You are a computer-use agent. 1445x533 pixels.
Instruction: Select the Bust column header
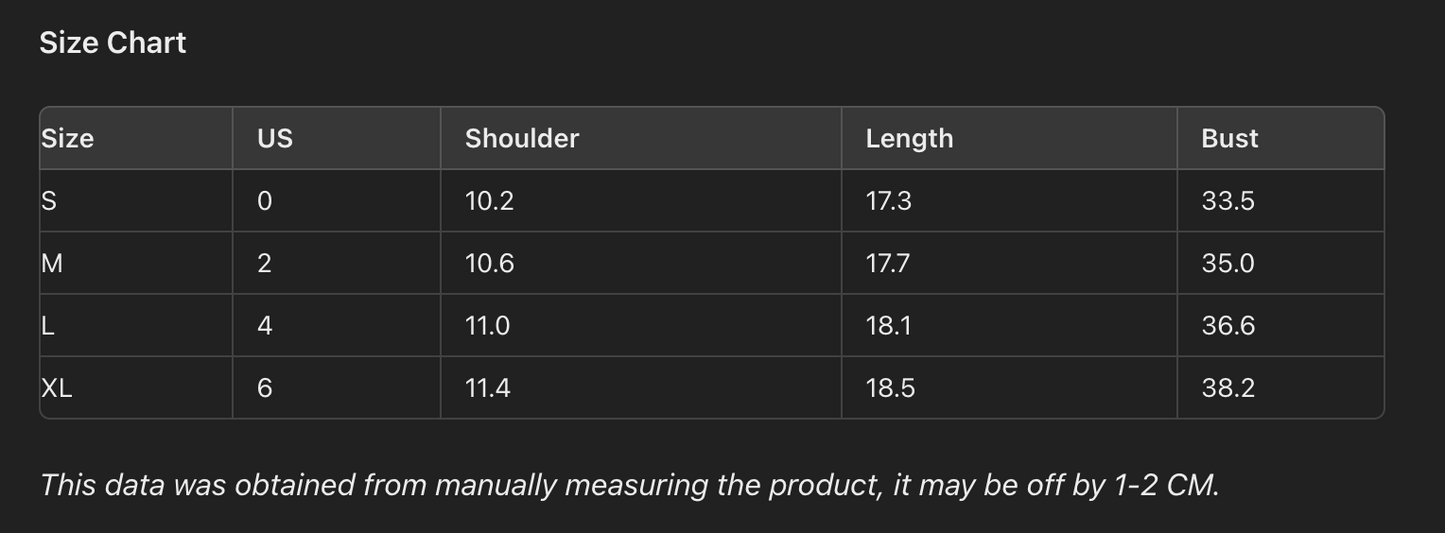coord(1229,138)
